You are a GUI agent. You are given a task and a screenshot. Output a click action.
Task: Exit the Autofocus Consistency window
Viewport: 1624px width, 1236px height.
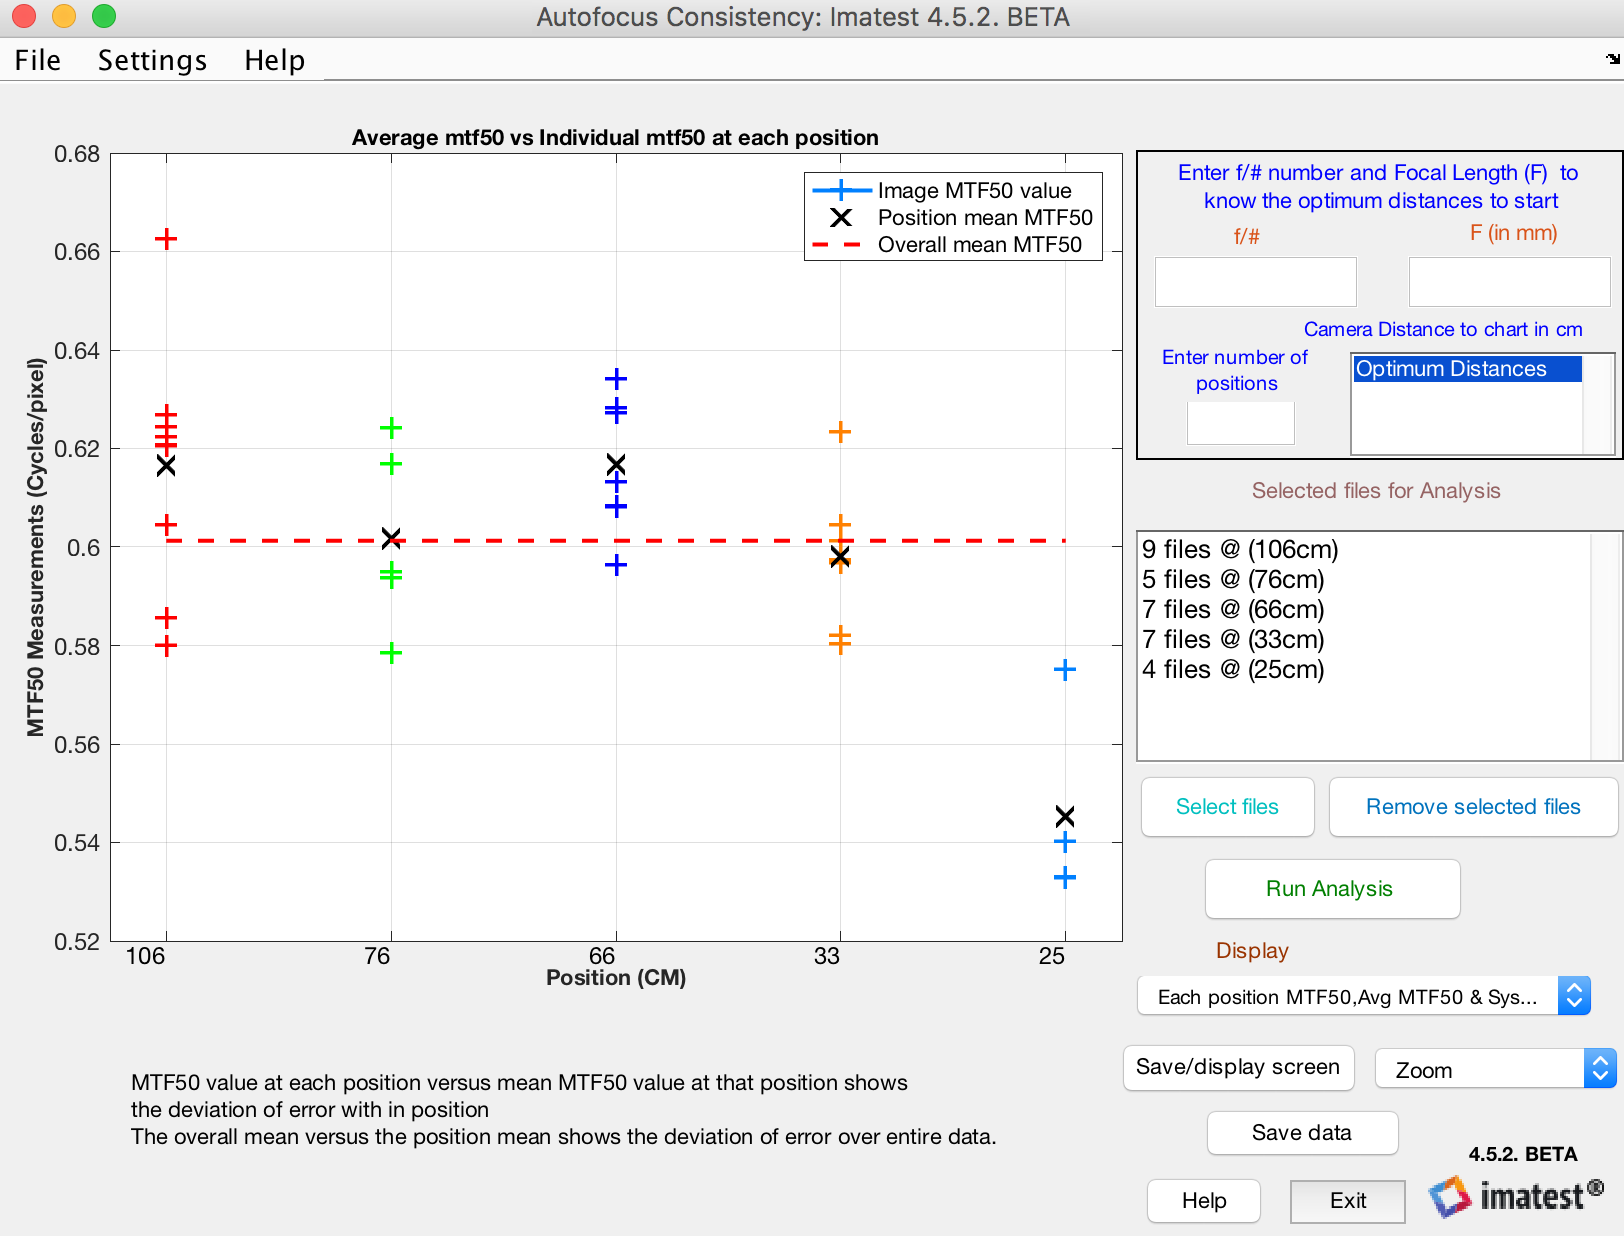coord(1347,1200)
